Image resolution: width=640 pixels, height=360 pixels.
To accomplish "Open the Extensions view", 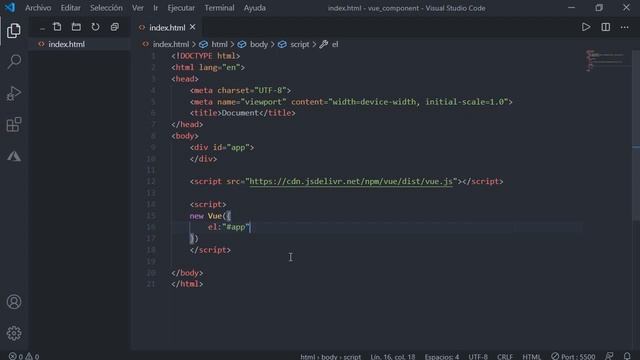I will coord(13,124).
